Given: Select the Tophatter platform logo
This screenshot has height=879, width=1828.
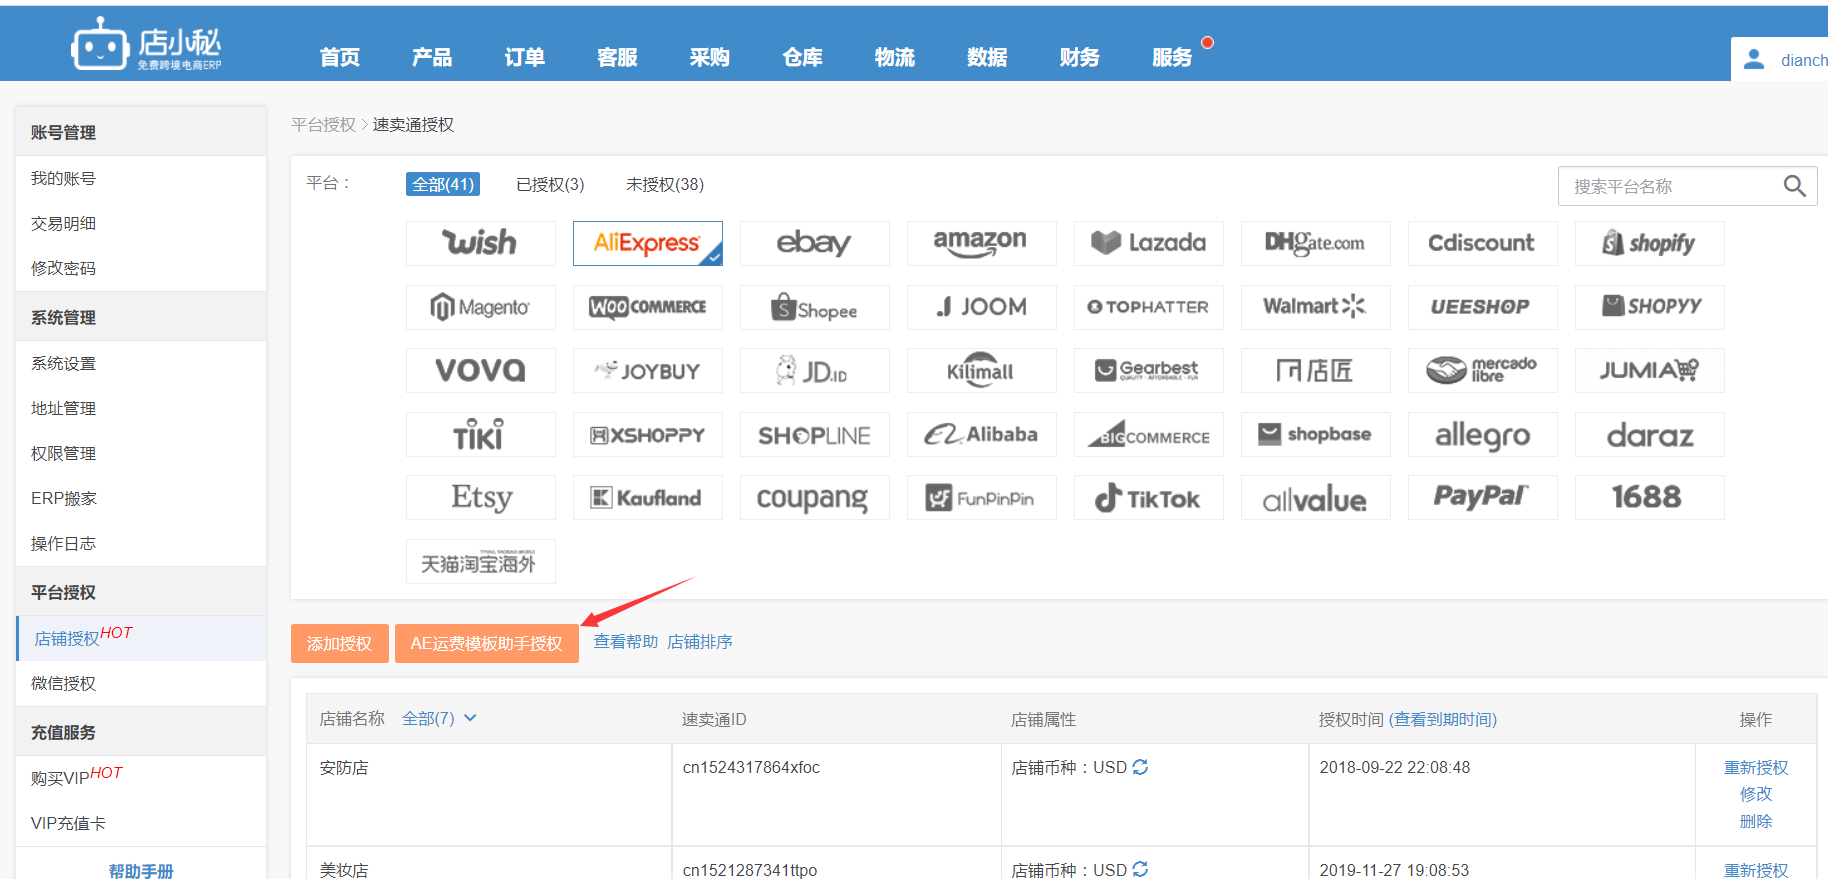Looking at the screenshot, I should pos(1148,307).
